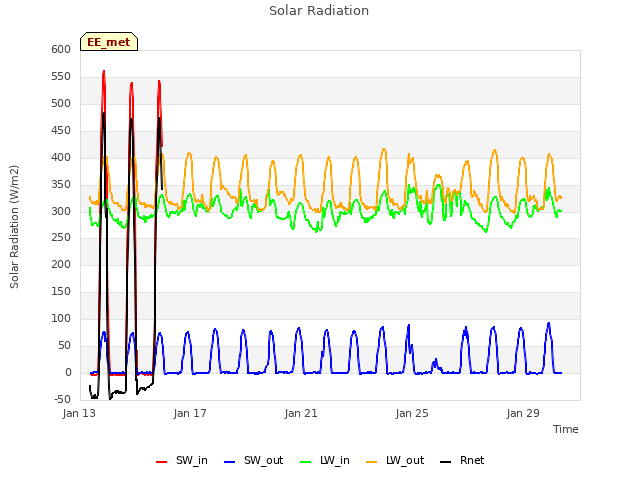The width and height of the screenshot is (640, 480).
Task: Click the Solar Radiation (W/m2) axis title
Action: [14, 227]
